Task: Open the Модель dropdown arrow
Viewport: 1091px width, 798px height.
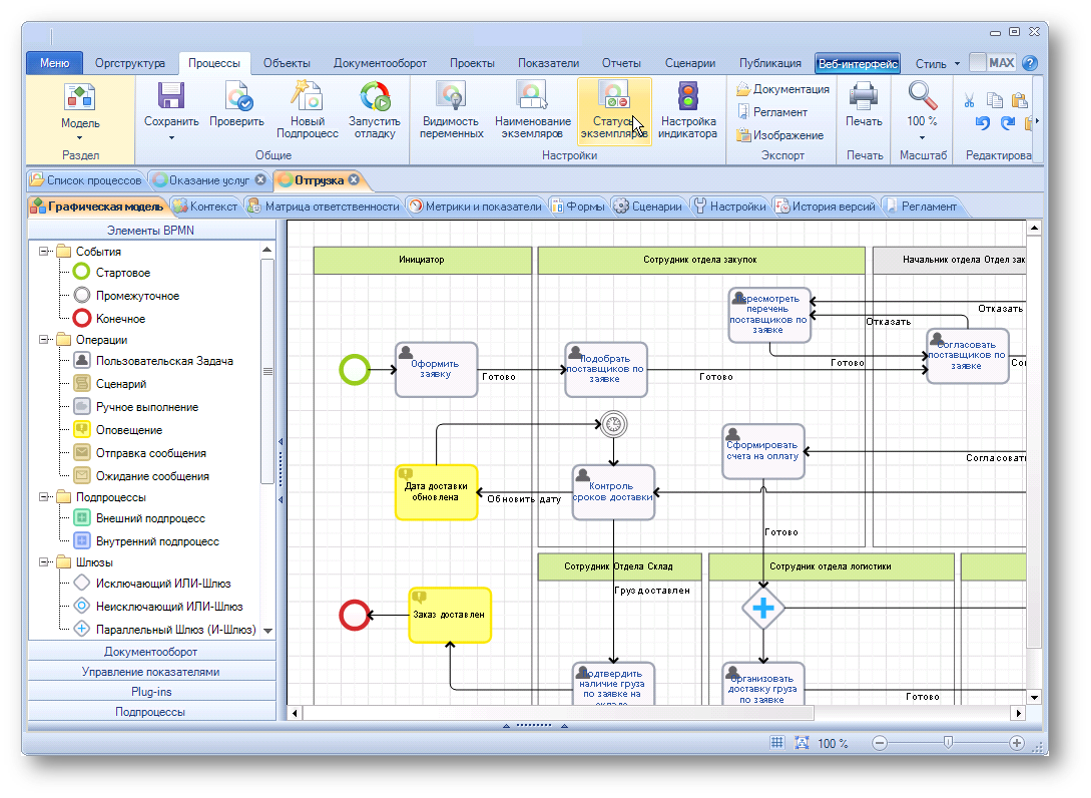Action: point(79,138)
